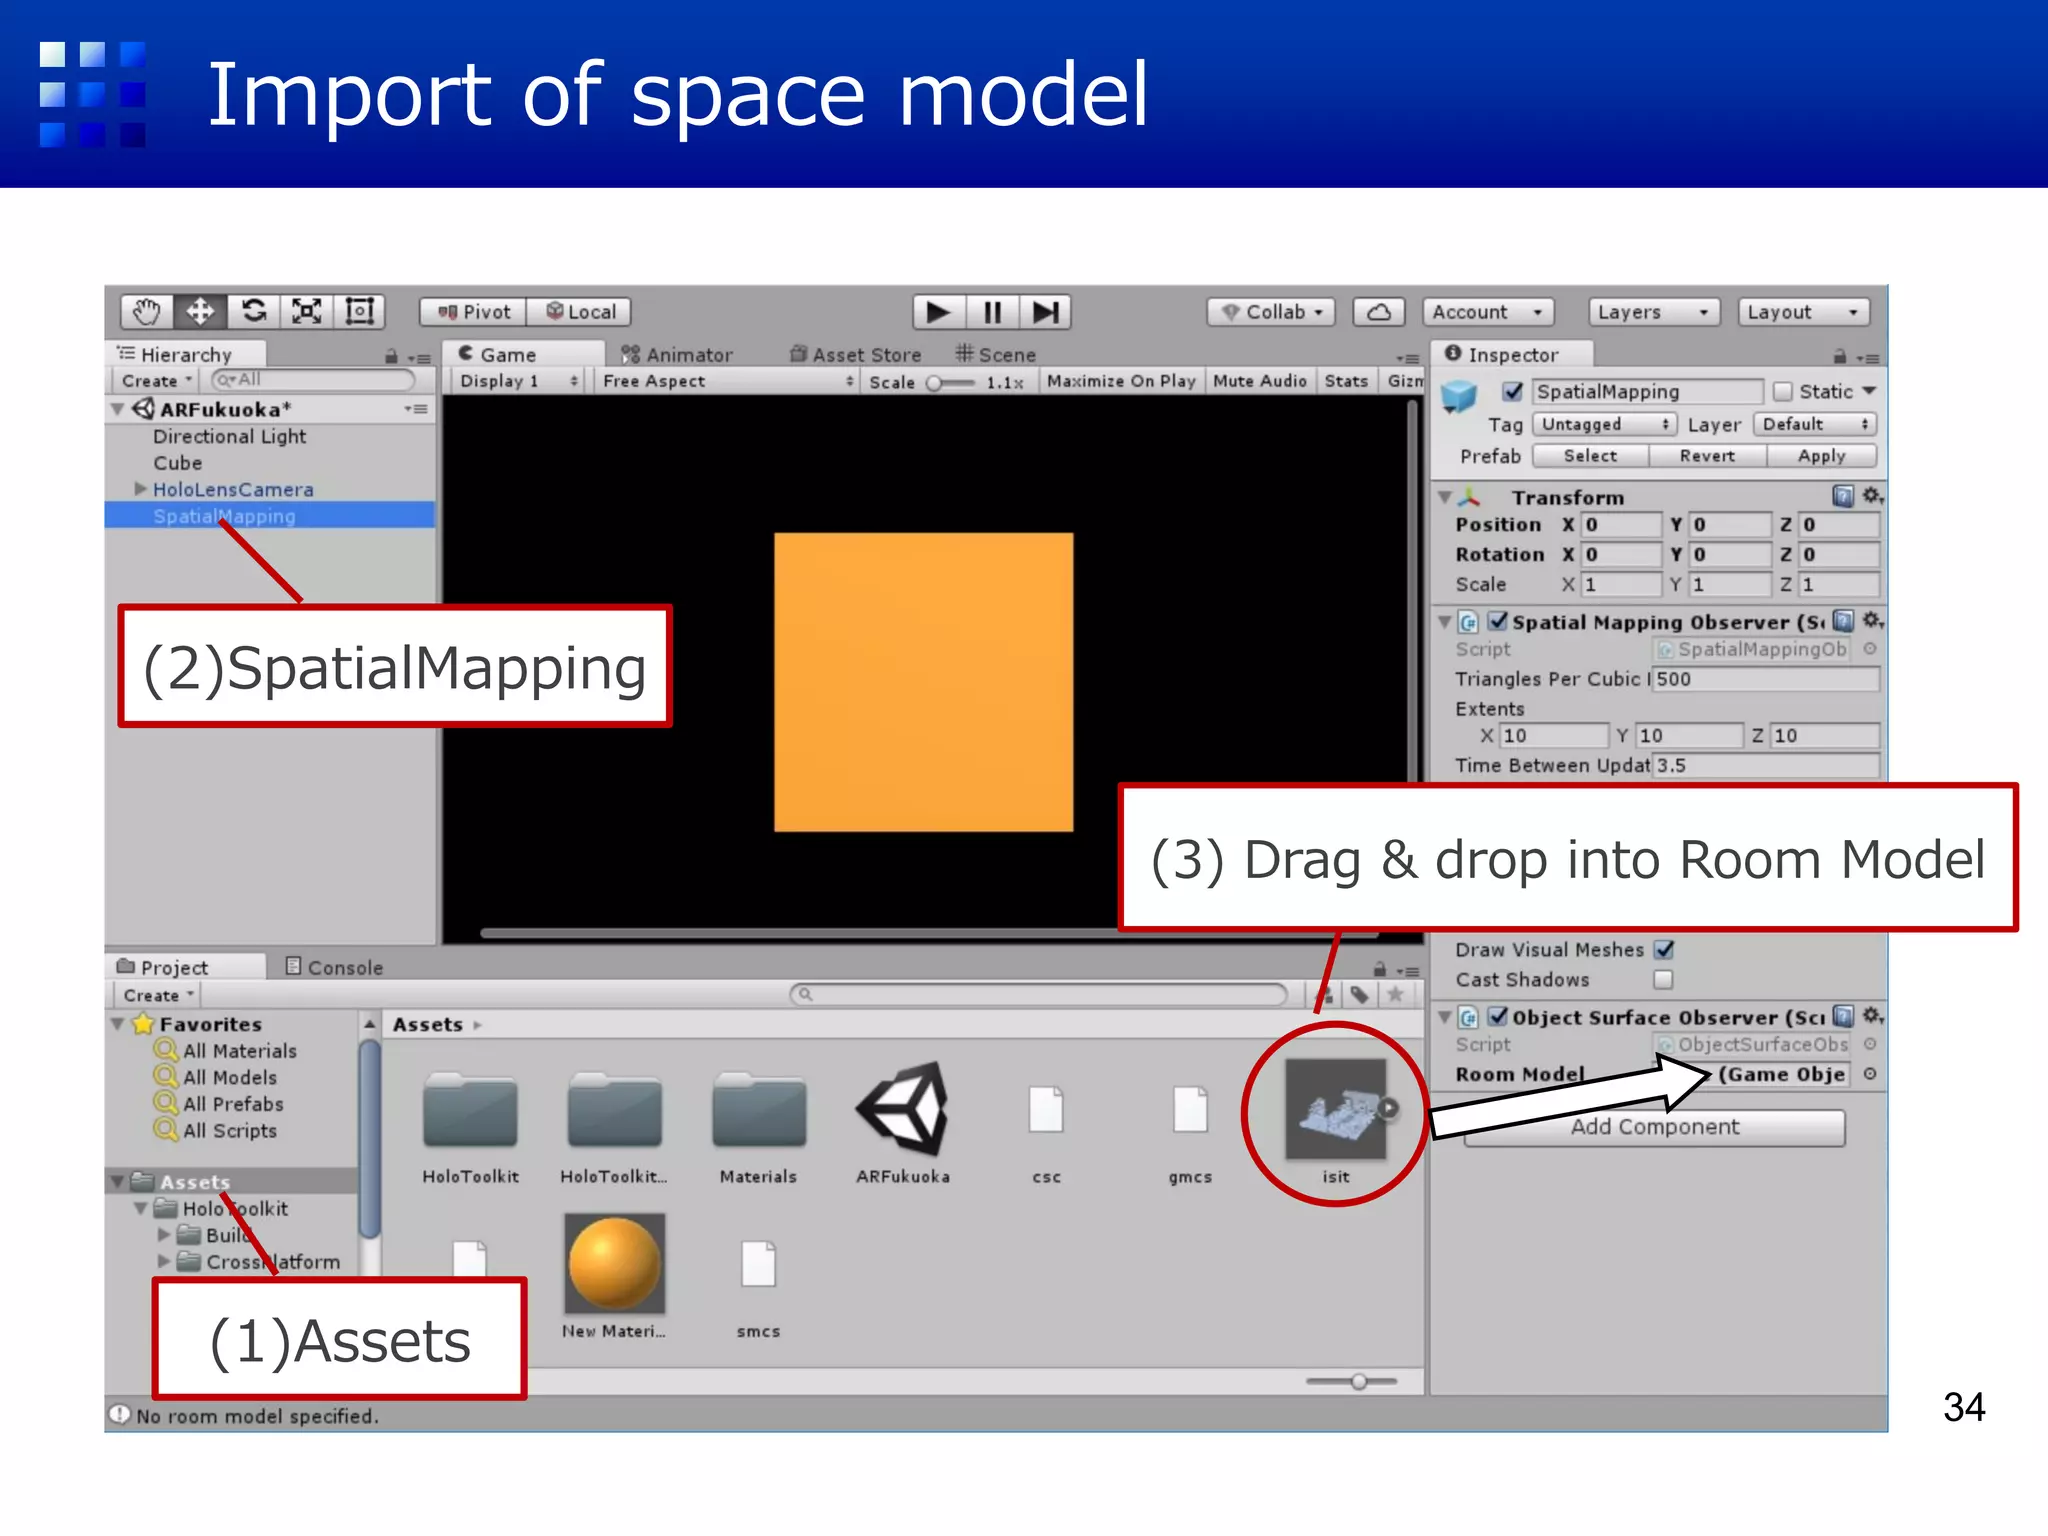The height and width of the screenshot is (1536, 2048).
Task: Open the Account dropdown
Action: pos(1488,312)
